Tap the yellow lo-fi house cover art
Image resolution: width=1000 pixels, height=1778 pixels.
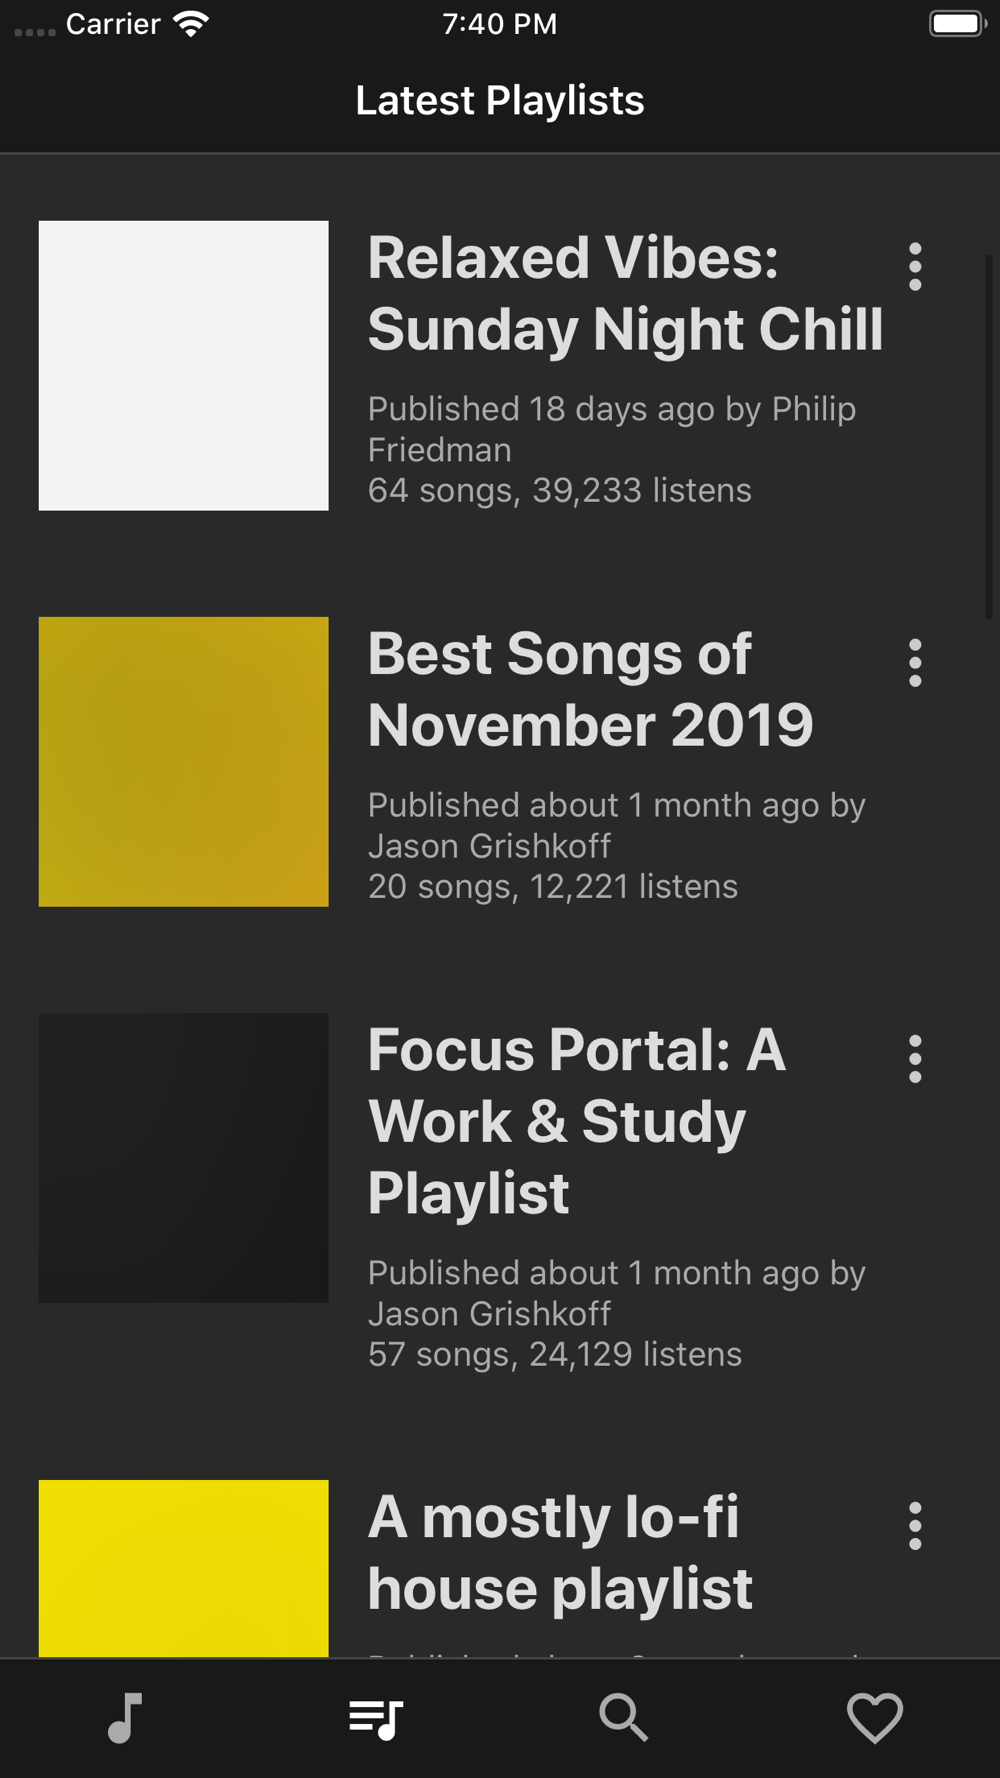[184, 1568]
